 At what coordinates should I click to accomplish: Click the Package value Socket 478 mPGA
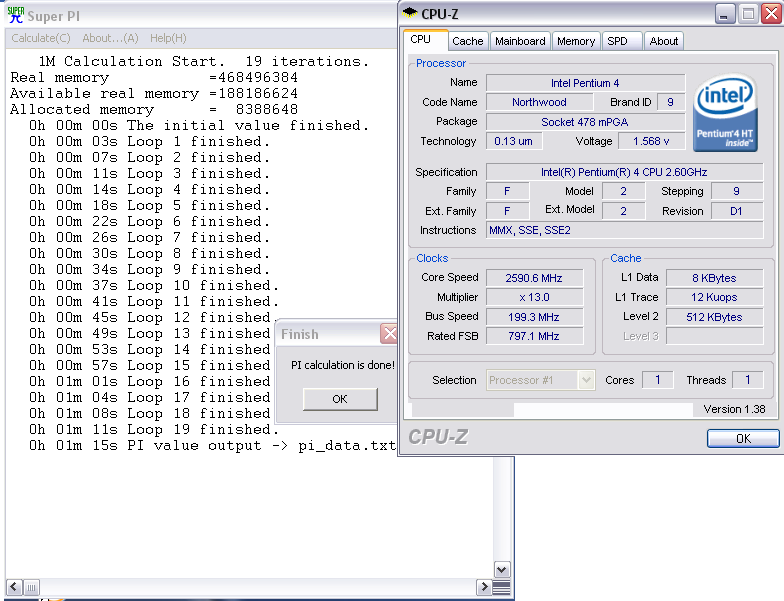point(585,122)
